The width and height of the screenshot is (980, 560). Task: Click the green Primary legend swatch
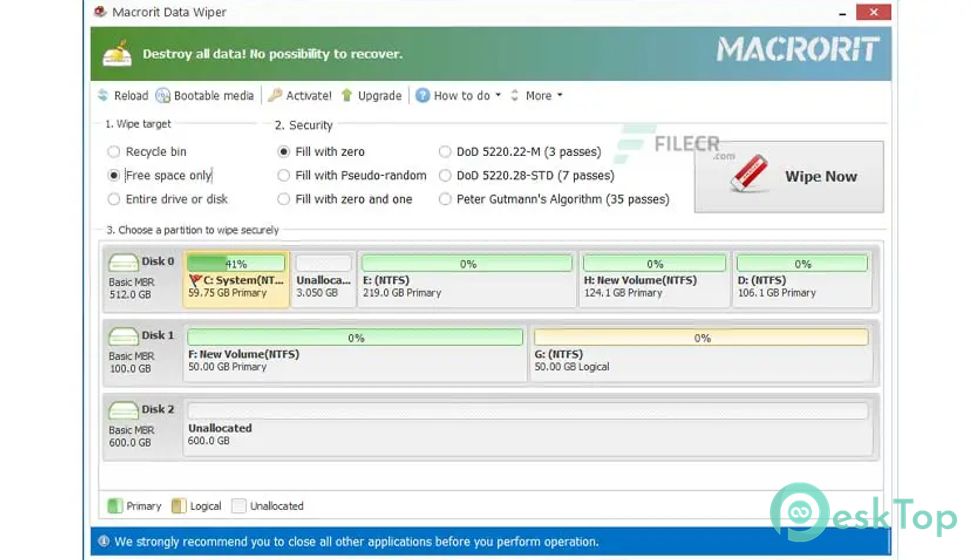point(115,506)
